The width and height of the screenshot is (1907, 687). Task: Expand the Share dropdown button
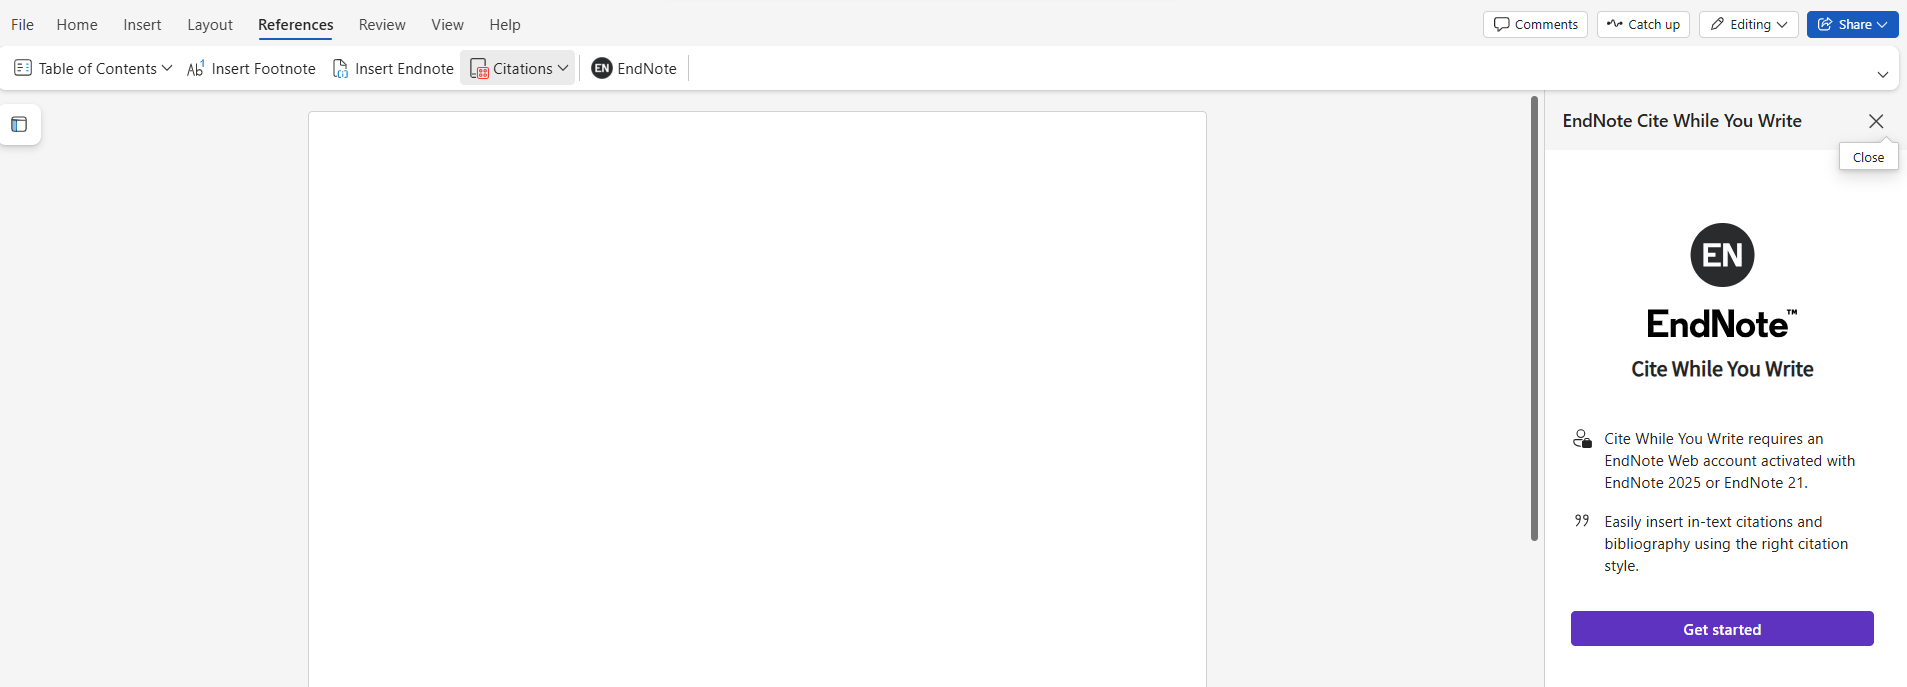coord(1852,24)
